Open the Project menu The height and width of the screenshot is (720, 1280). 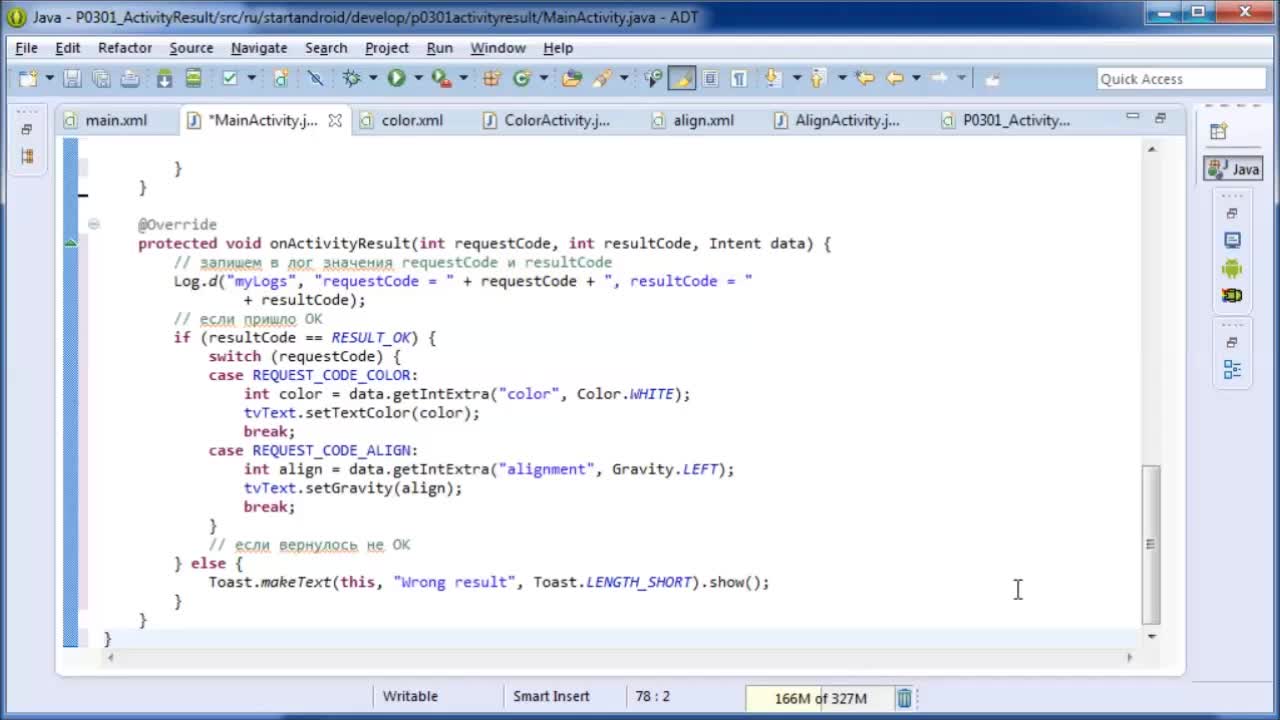click(387, 48)
